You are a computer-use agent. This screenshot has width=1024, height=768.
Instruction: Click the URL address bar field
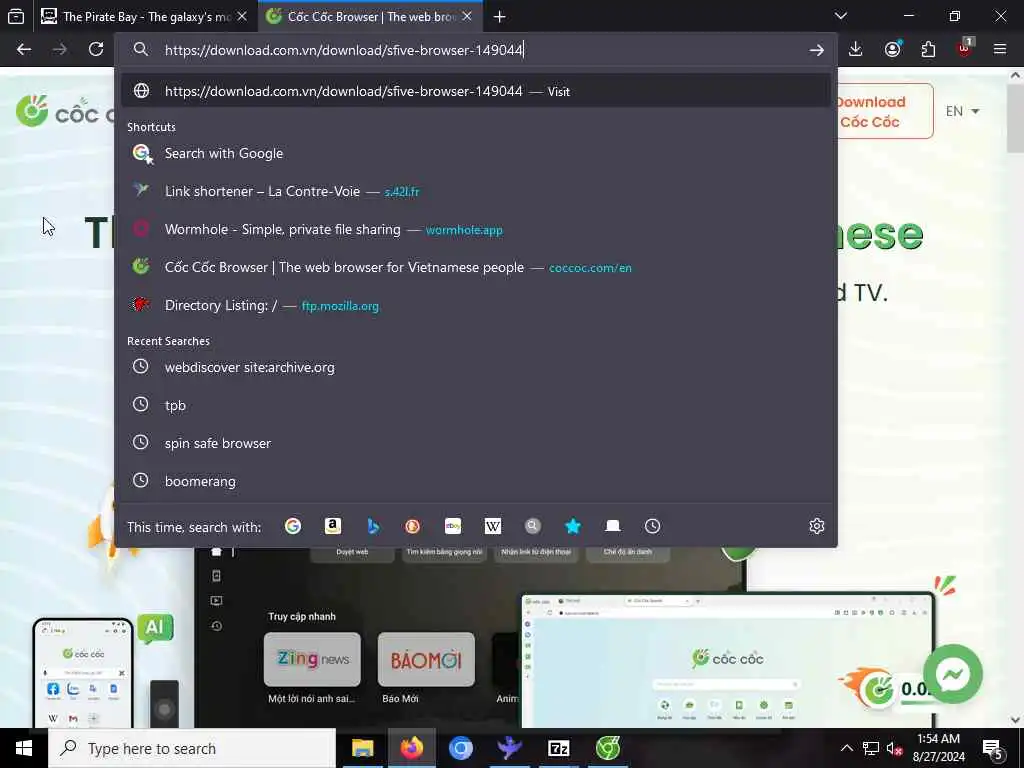475,50
